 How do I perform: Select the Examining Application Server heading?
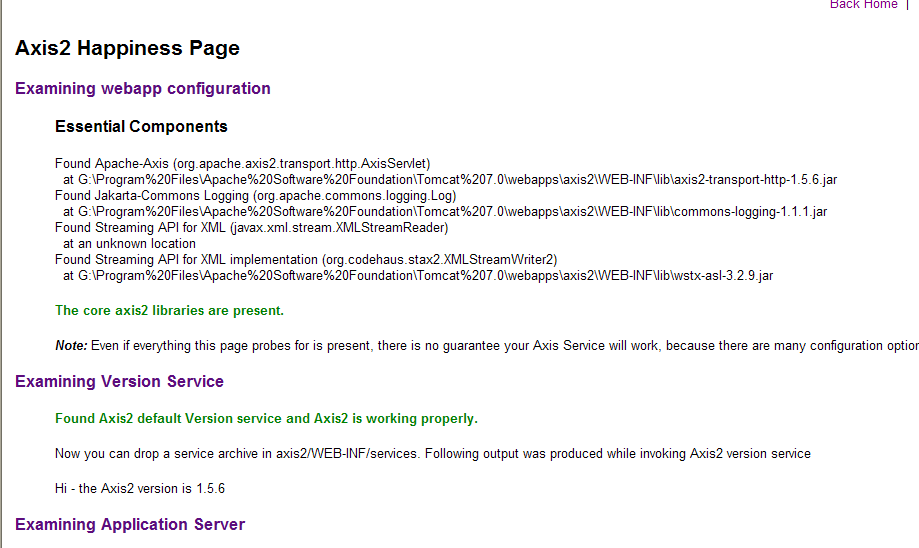[130, 525]
